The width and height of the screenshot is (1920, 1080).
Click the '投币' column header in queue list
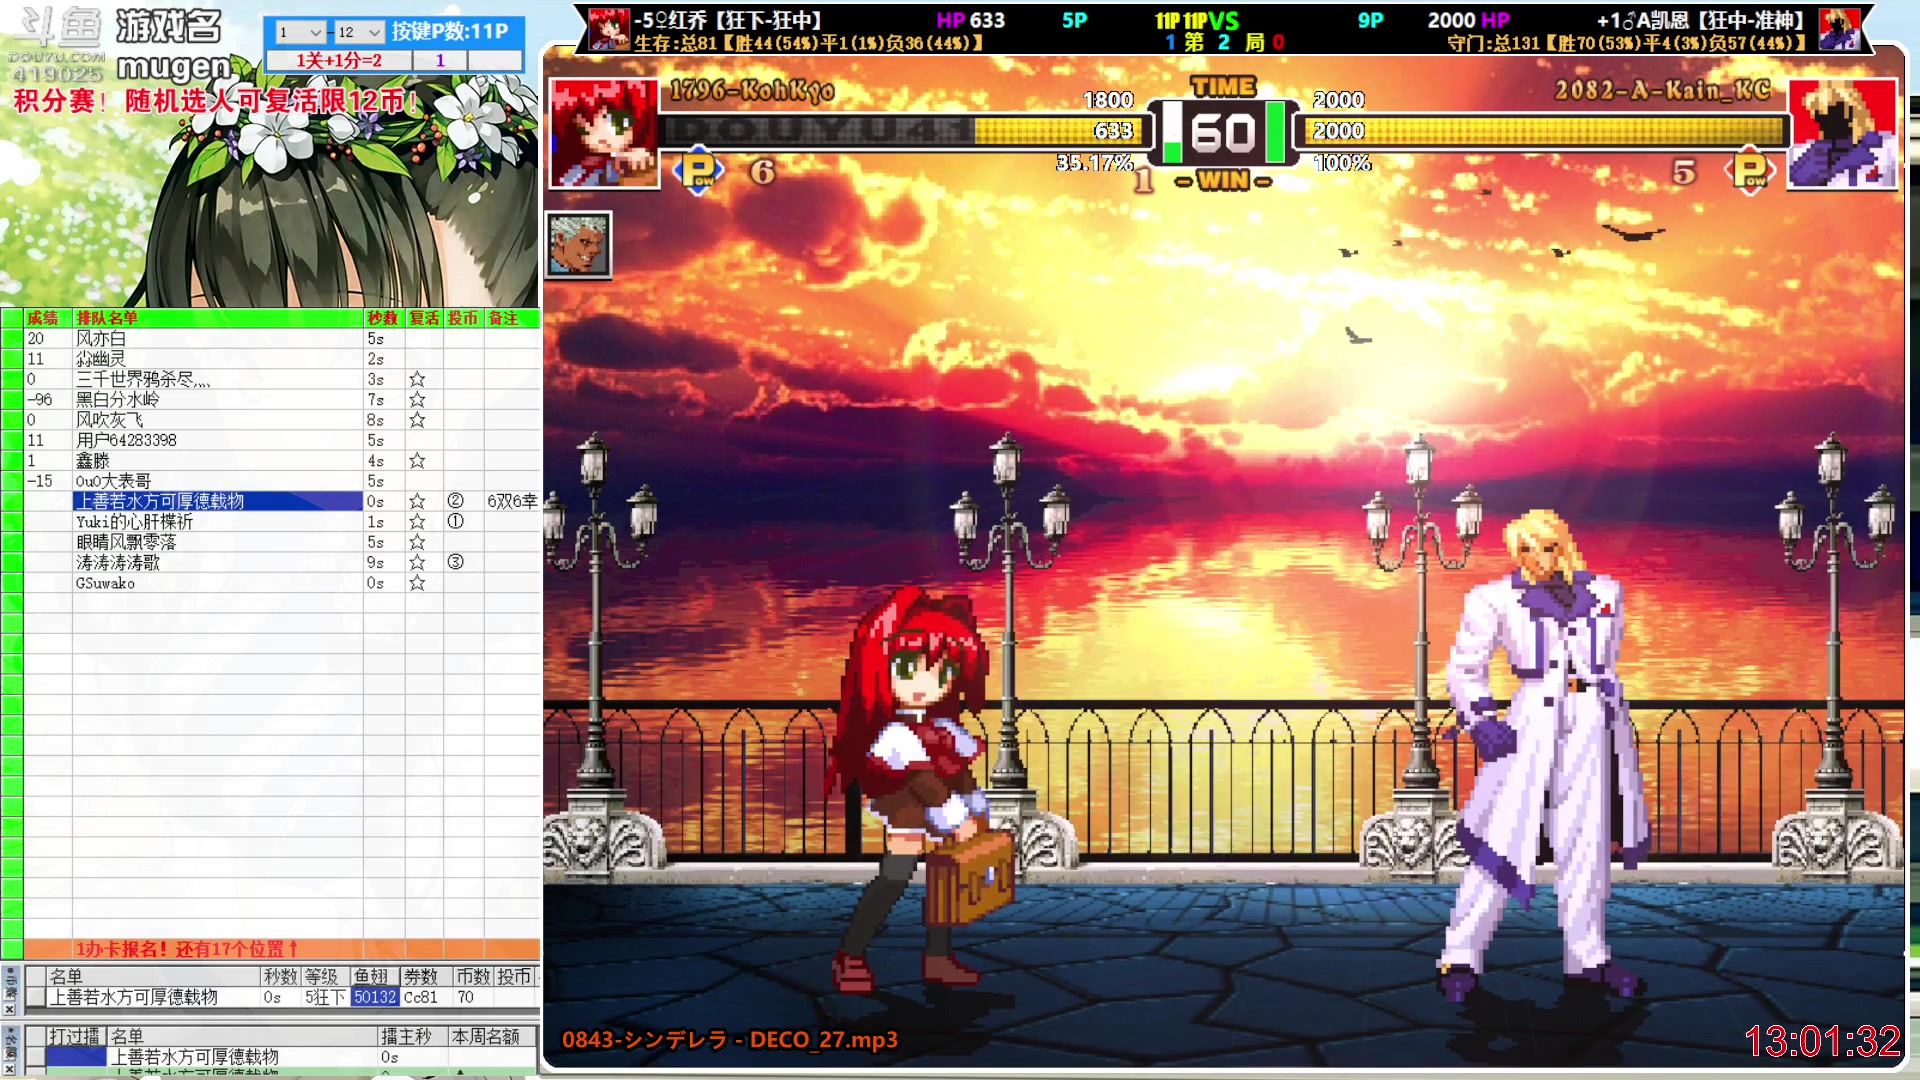click(464, 318)
